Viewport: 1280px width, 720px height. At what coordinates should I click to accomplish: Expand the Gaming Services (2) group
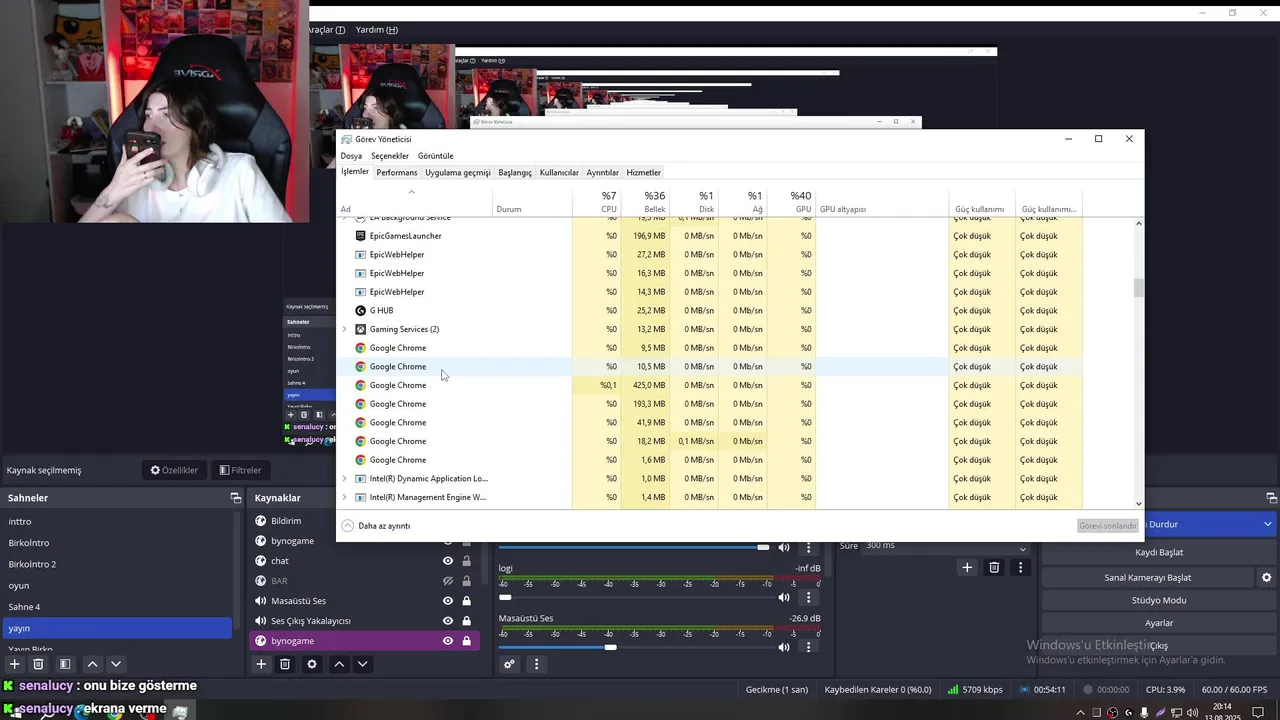pos(345,329)
